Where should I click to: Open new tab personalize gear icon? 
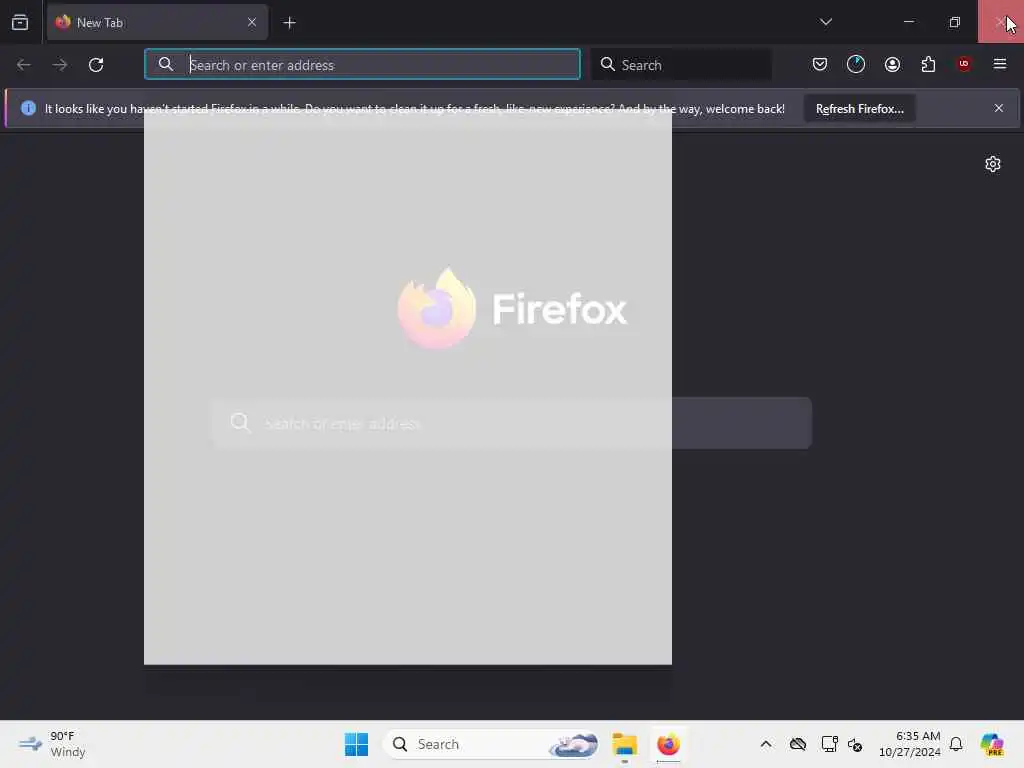coord(993,164)
